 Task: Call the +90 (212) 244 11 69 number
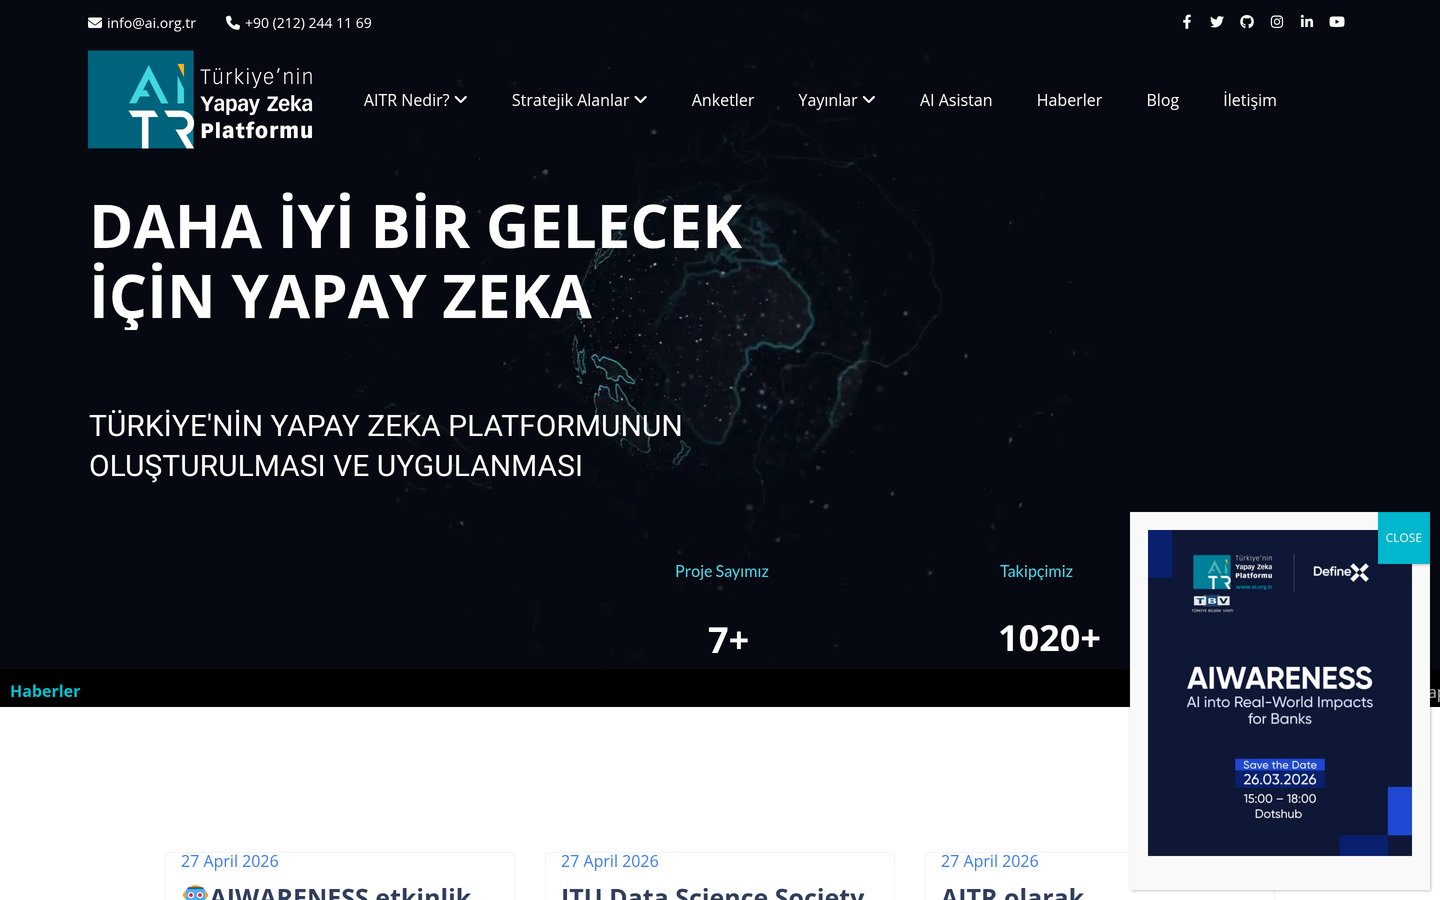pyautogui.click(x=308, y=23)
